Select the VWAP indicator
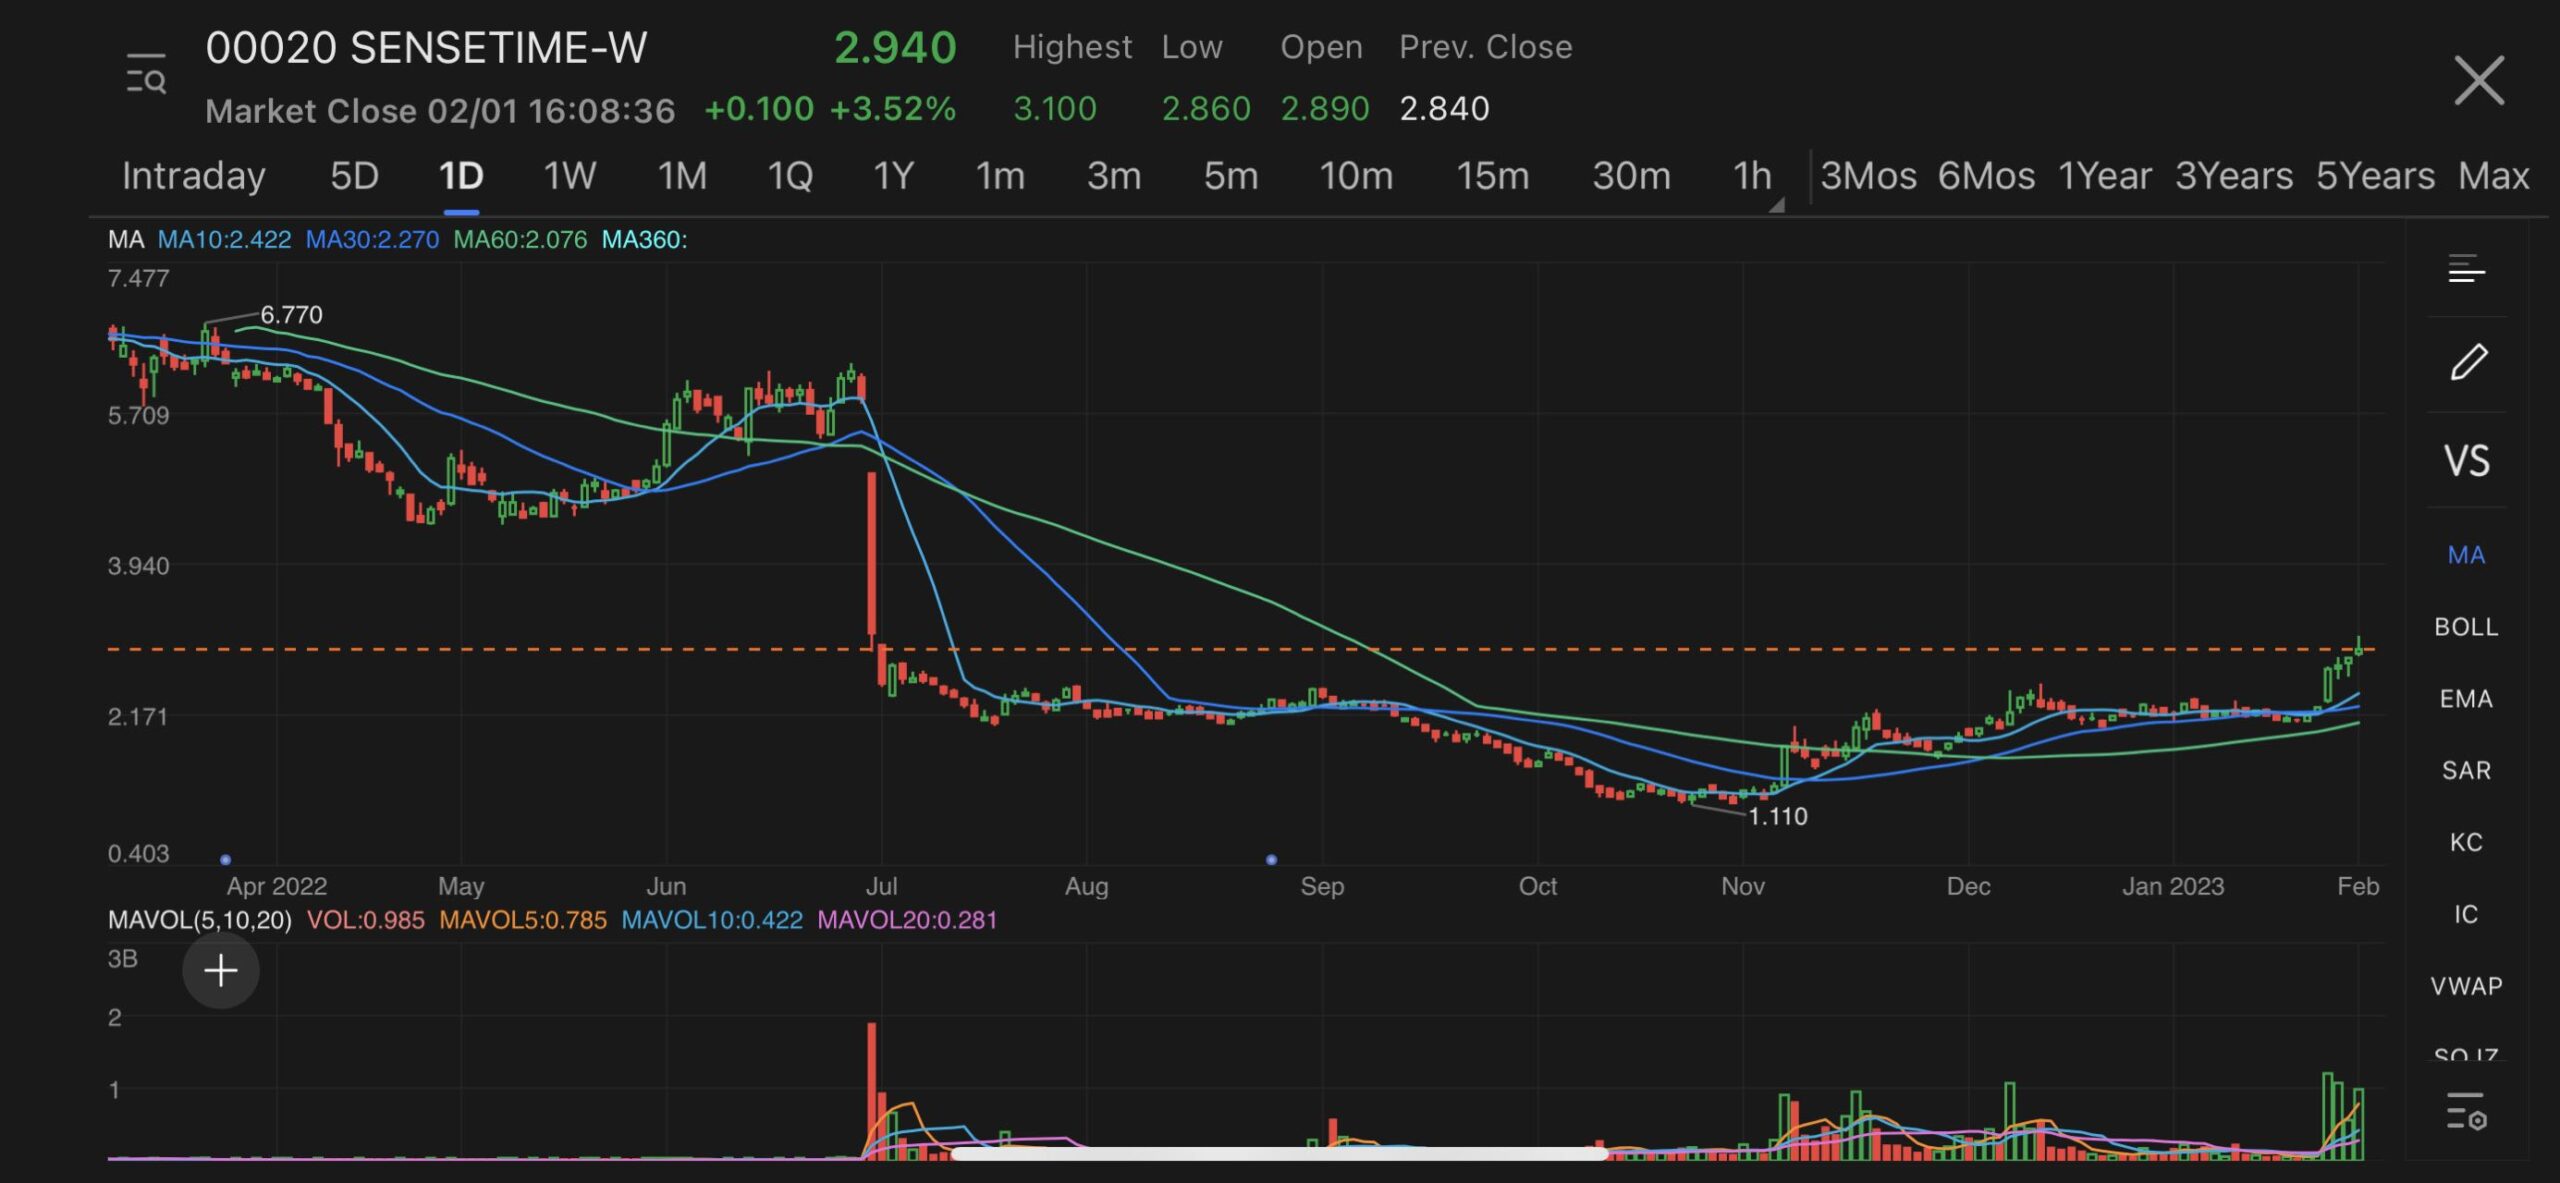Viewport: 2560px width, 1183px height. click(2466, 987)
